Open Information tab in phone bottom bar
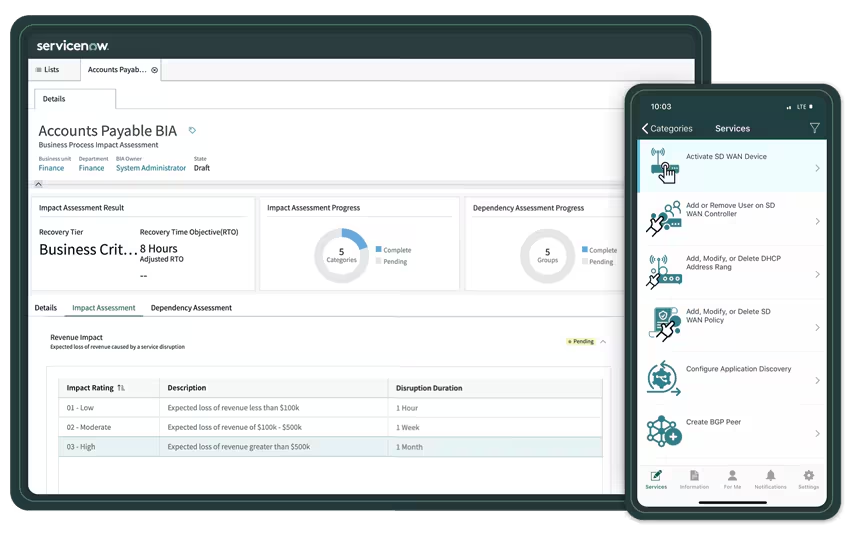The height and width of the screenshot is (533, 855). click(694, 479)
